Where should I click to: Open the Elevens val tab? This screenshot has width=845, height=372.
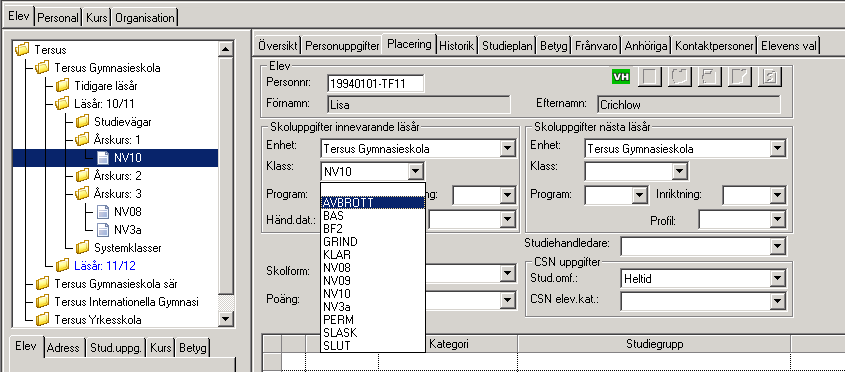pos(788,46)
